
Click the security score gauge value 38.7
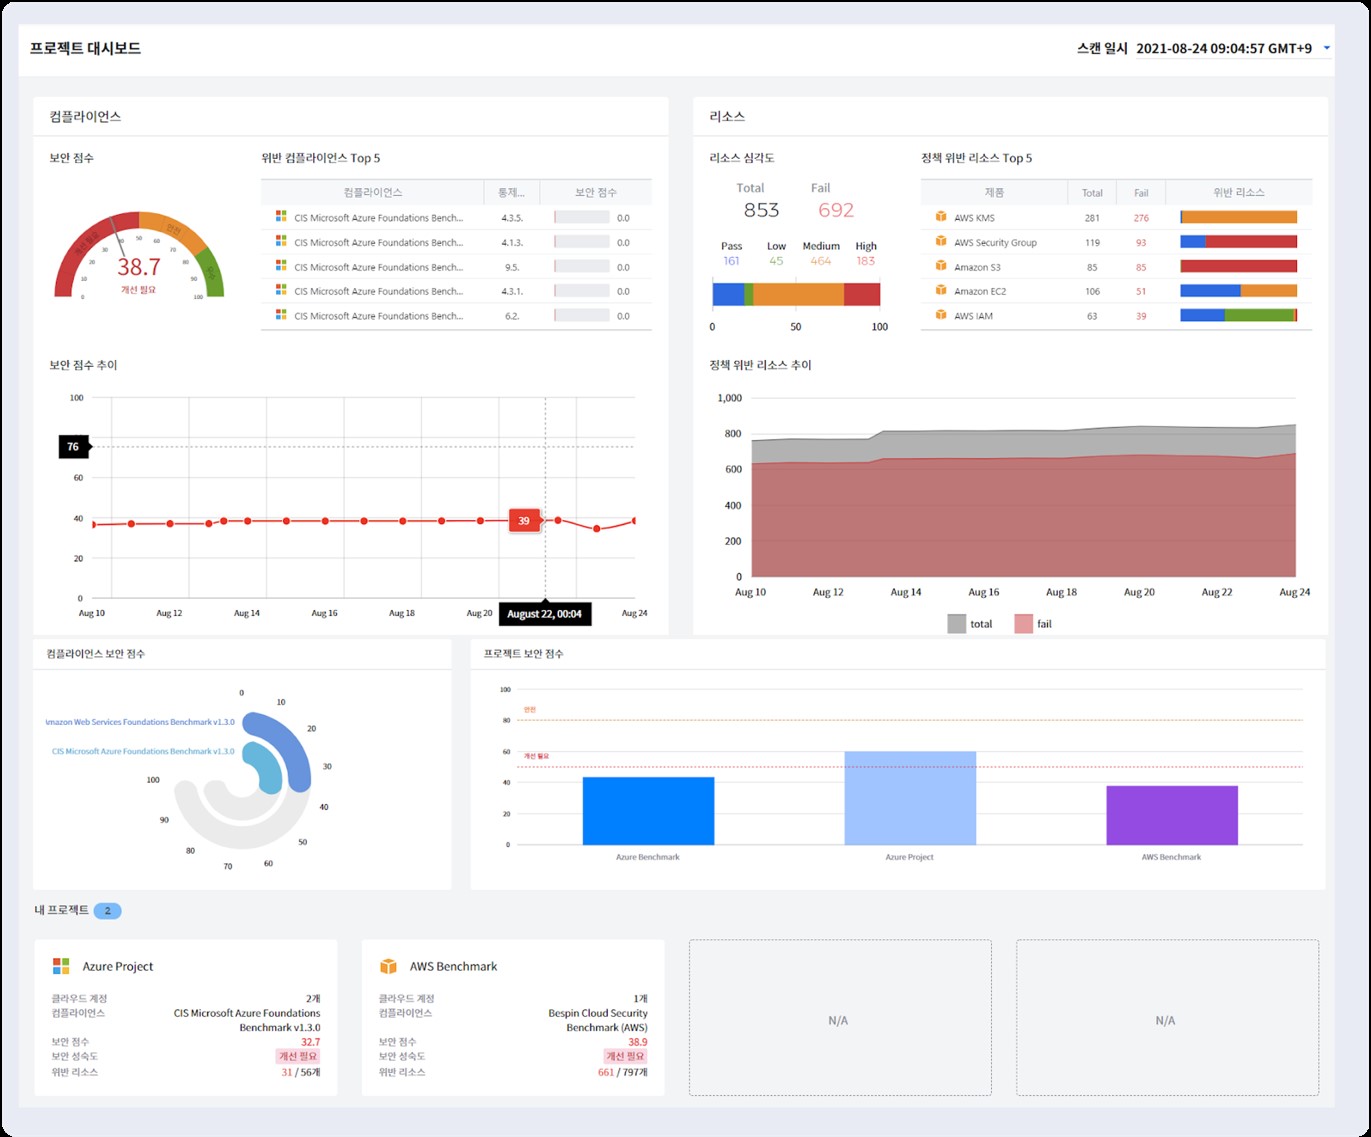139,267
